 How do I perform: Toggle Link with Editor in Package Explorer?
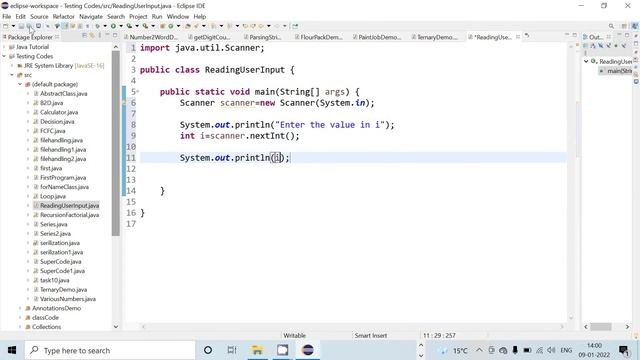click(92, 36)
